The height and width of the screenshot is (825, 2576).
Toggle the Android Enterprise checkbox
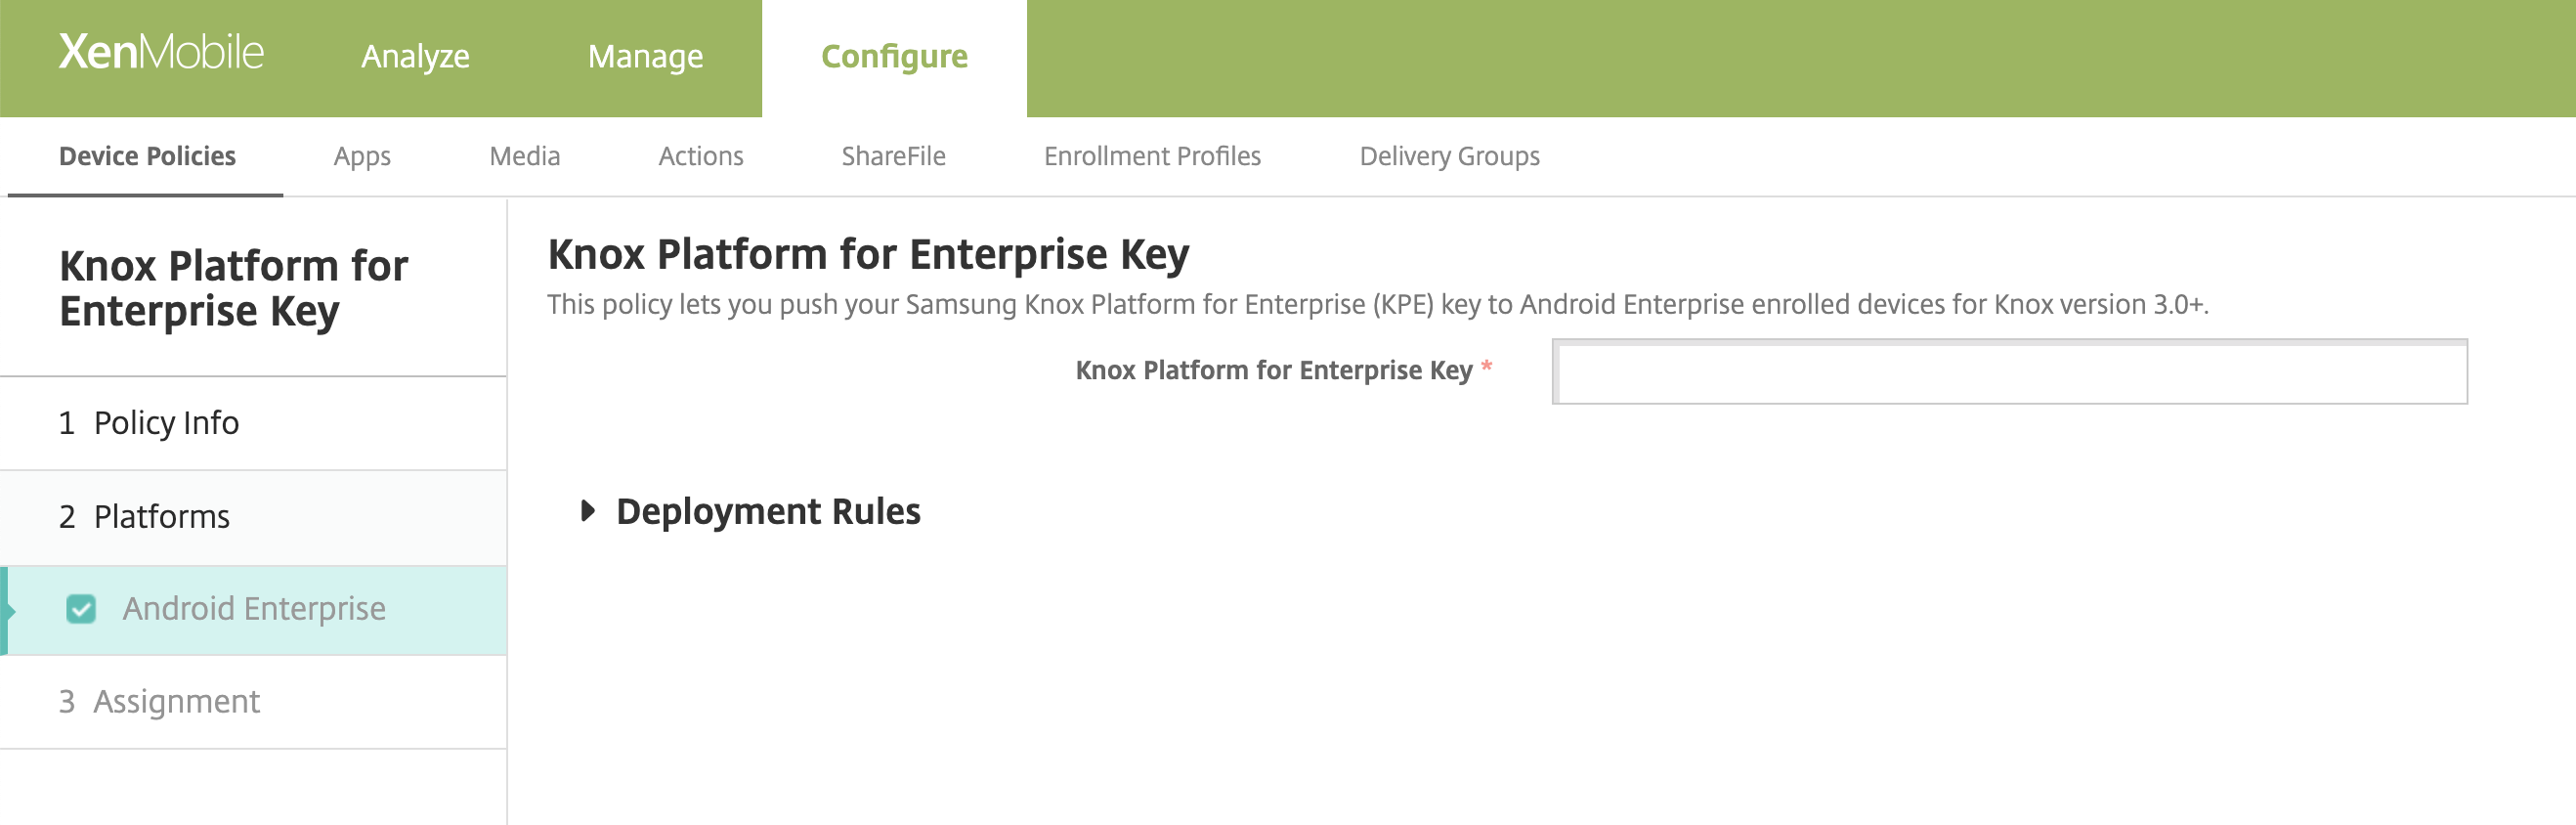[x=81, y=609]
